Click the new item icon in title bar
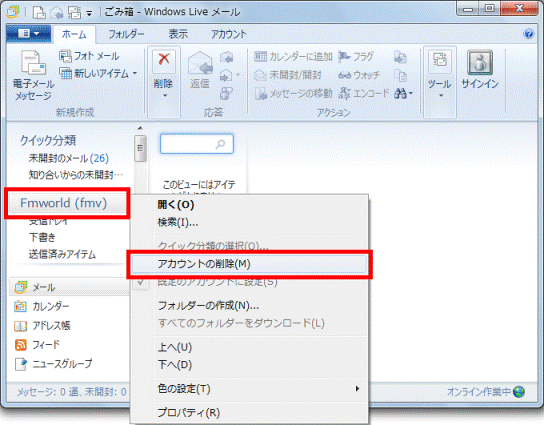The height and width of the screenshot is (425, 544). 39,13
